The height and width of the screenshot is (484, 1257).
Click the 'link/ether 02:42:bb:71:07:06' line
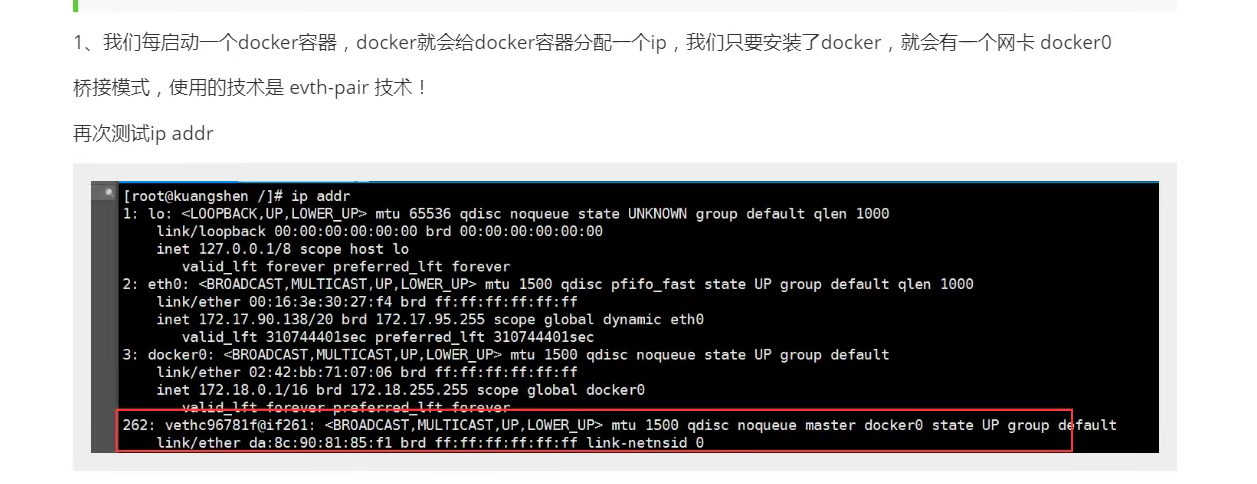(367, 372)
